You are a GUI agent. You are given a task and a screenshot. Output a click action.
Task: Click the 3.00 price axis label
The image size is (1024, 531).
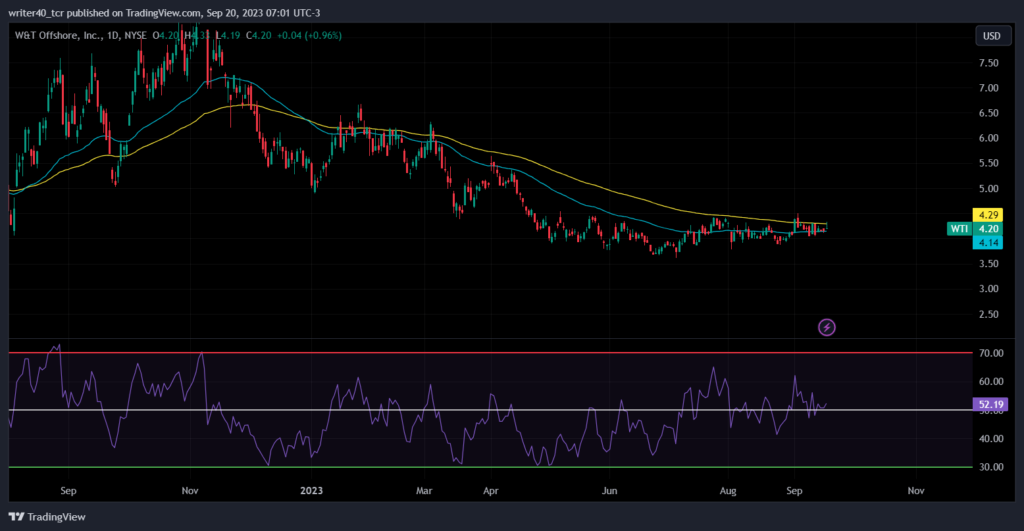pyautogui.click(x=989, y=288)
